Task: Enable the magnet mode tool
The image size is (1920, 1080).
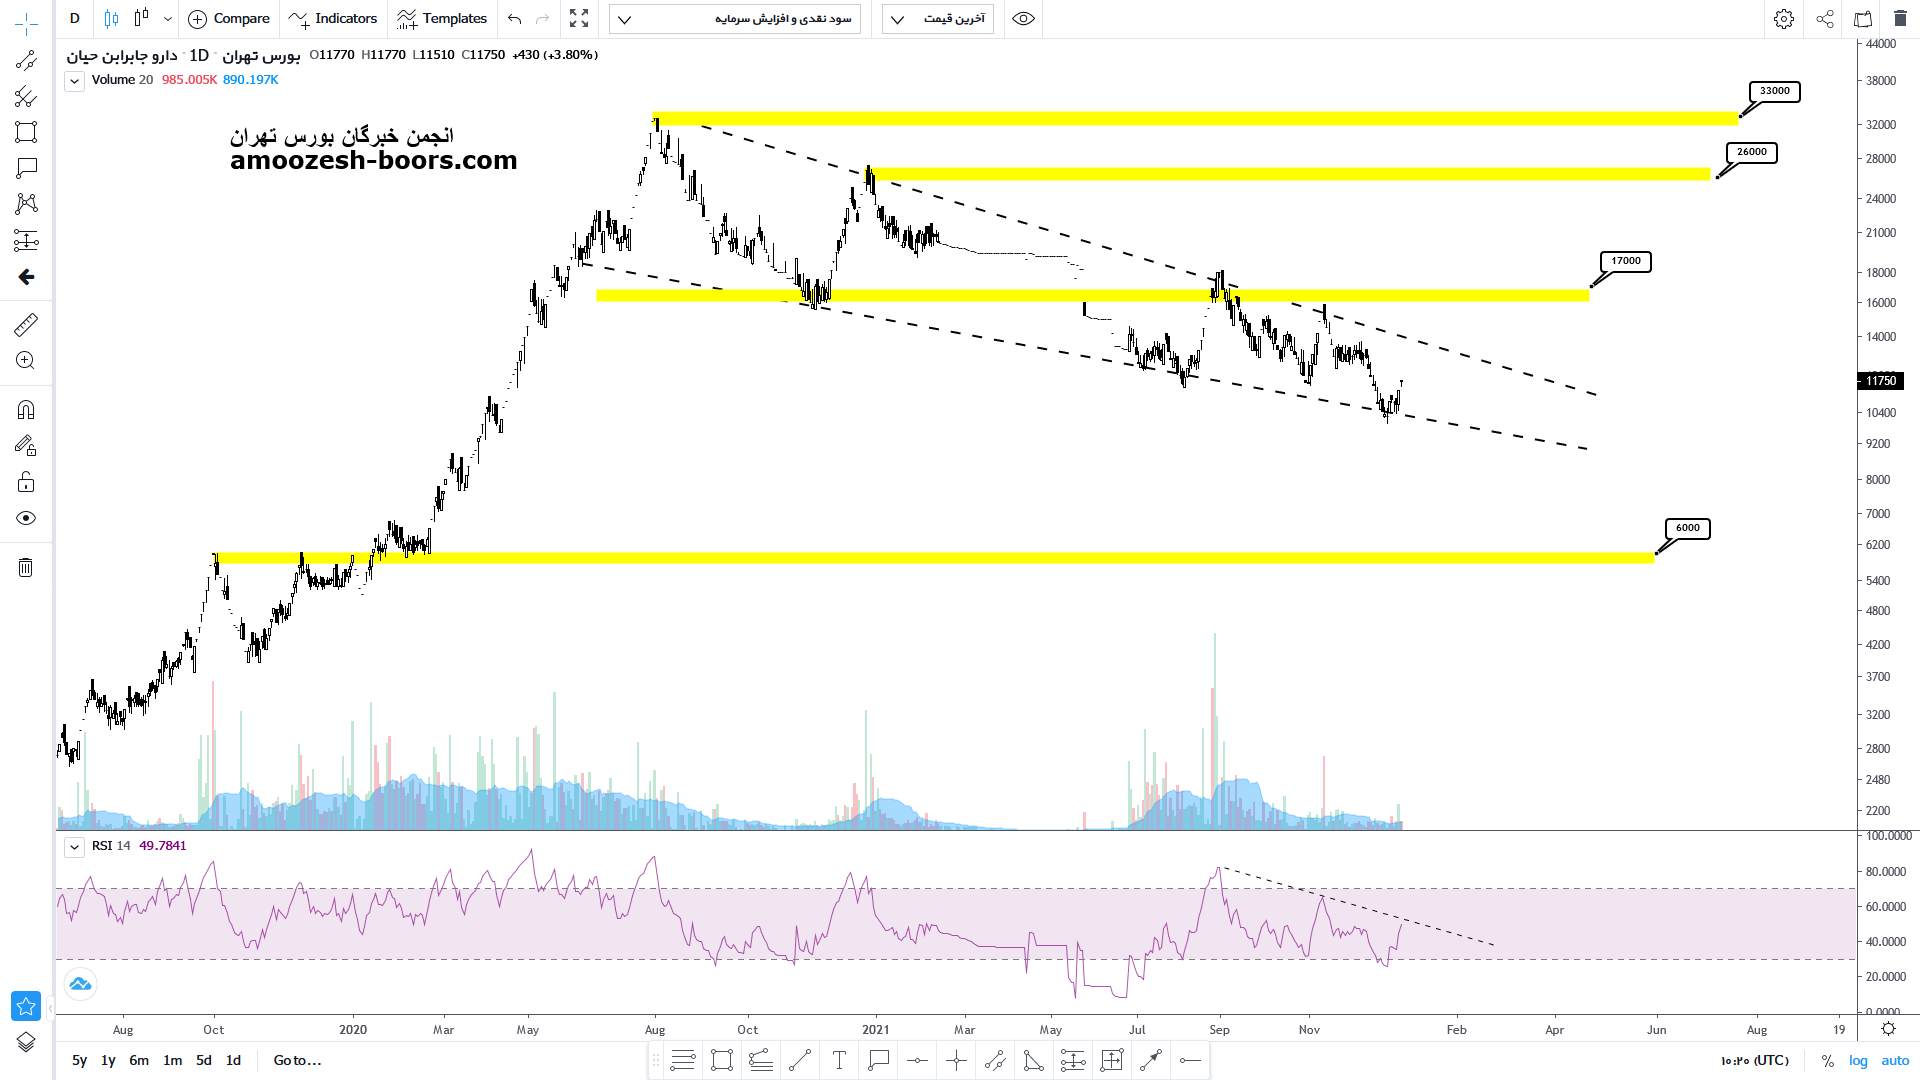Action: pyautogui.click(x=26, y=410)
